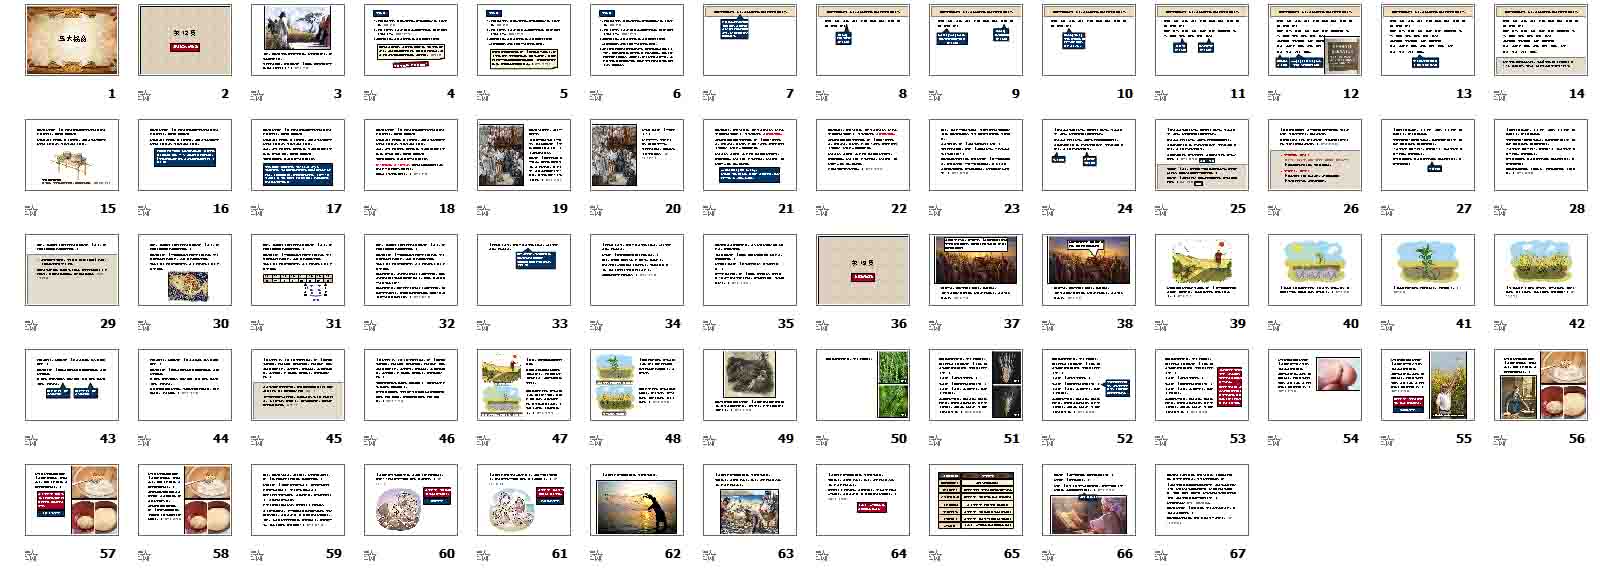Click the animation star icon below slide 67
This screenshot has width=1600, height=569.
click(x=1161, y=556)
